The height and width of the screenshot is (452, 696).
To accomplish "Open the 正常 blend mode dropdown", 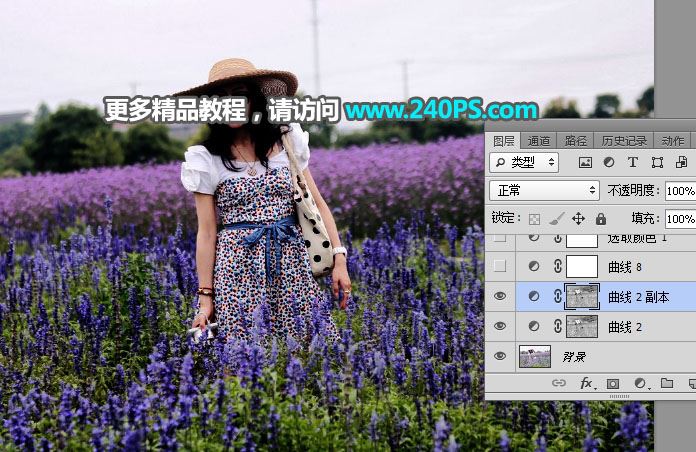I will coord(544,190).
